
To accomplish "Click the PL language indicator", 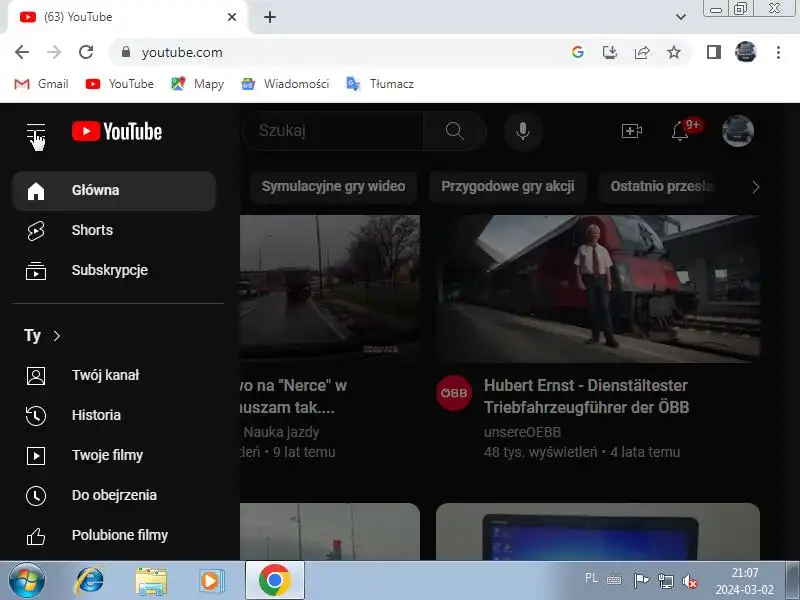I will pos(591,578).
